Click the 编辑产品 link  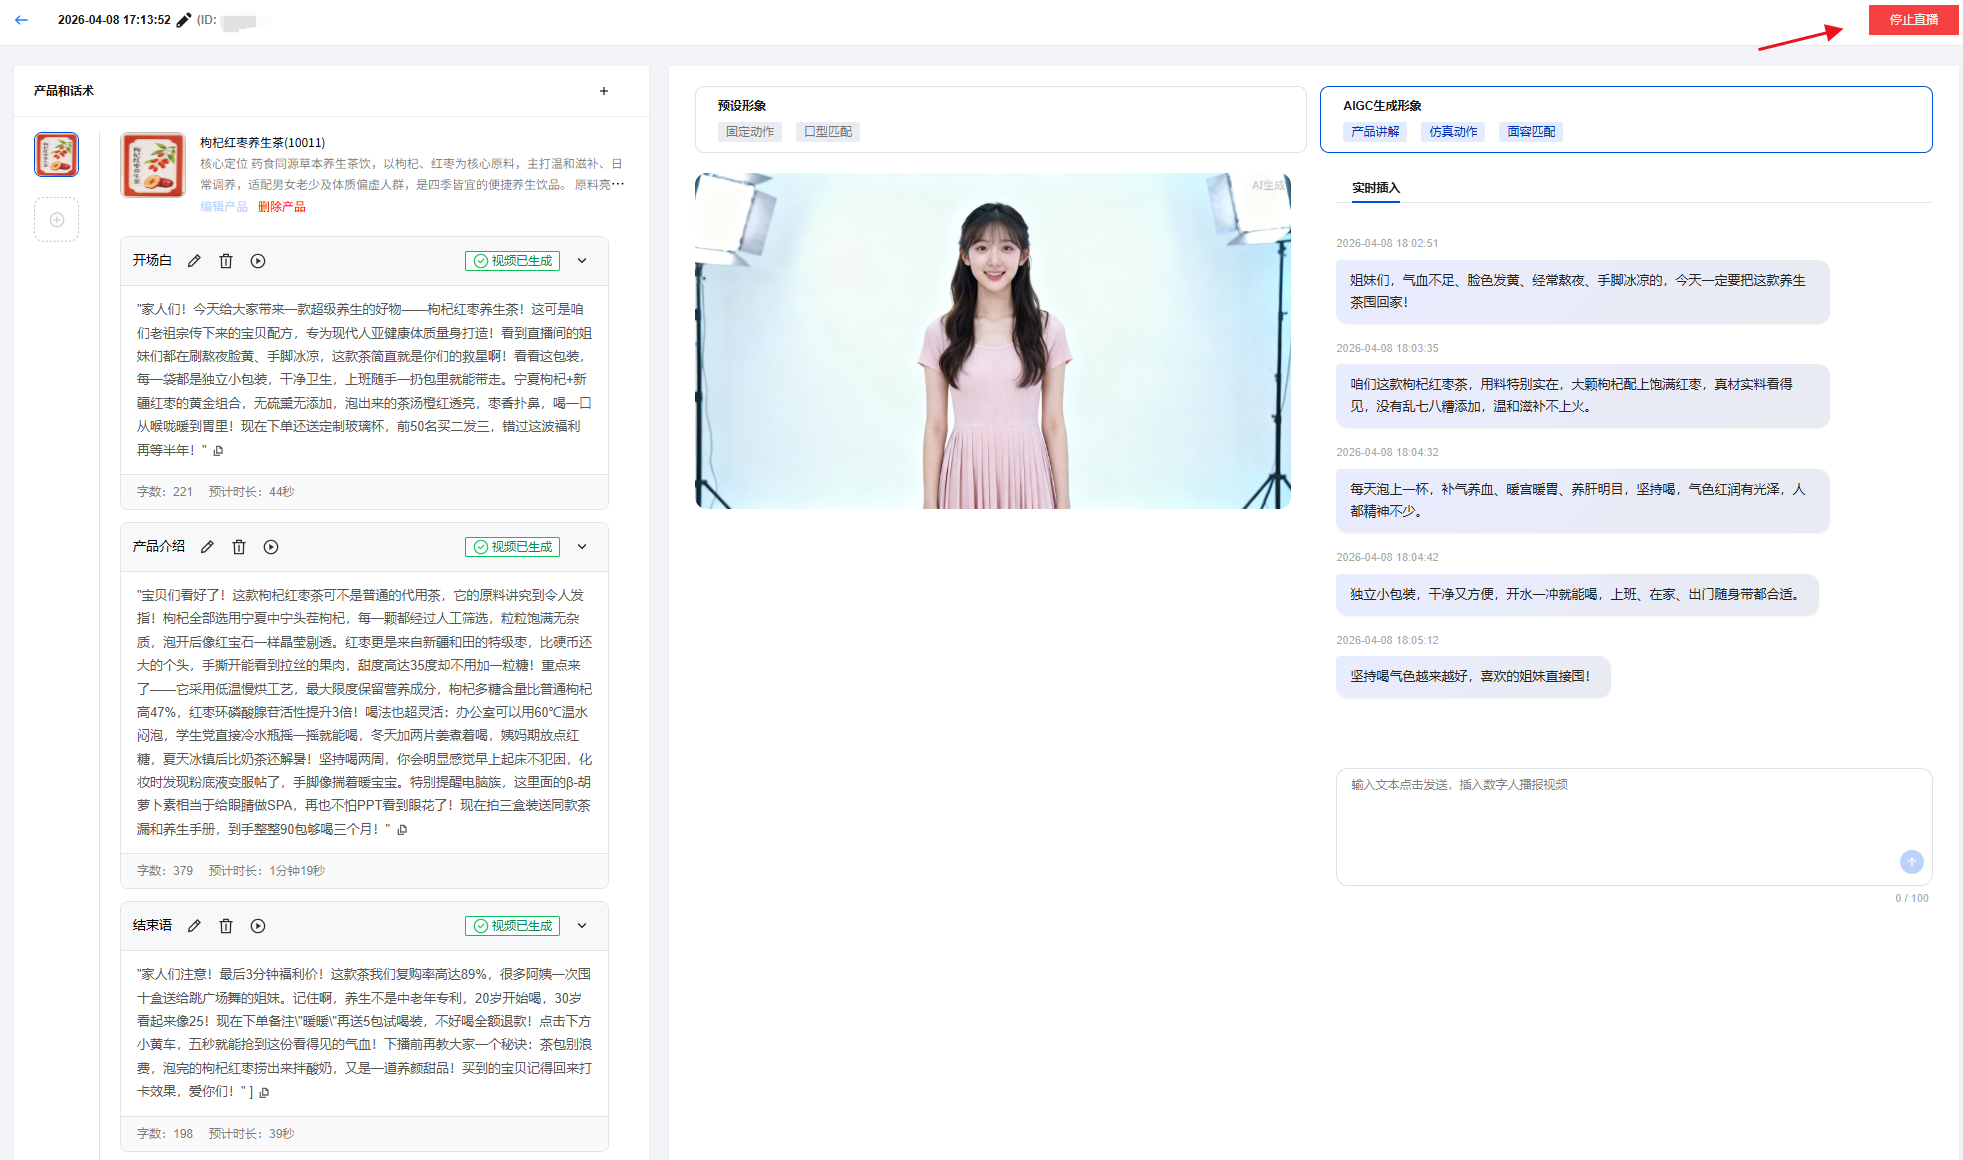click(x=224, y=207)
